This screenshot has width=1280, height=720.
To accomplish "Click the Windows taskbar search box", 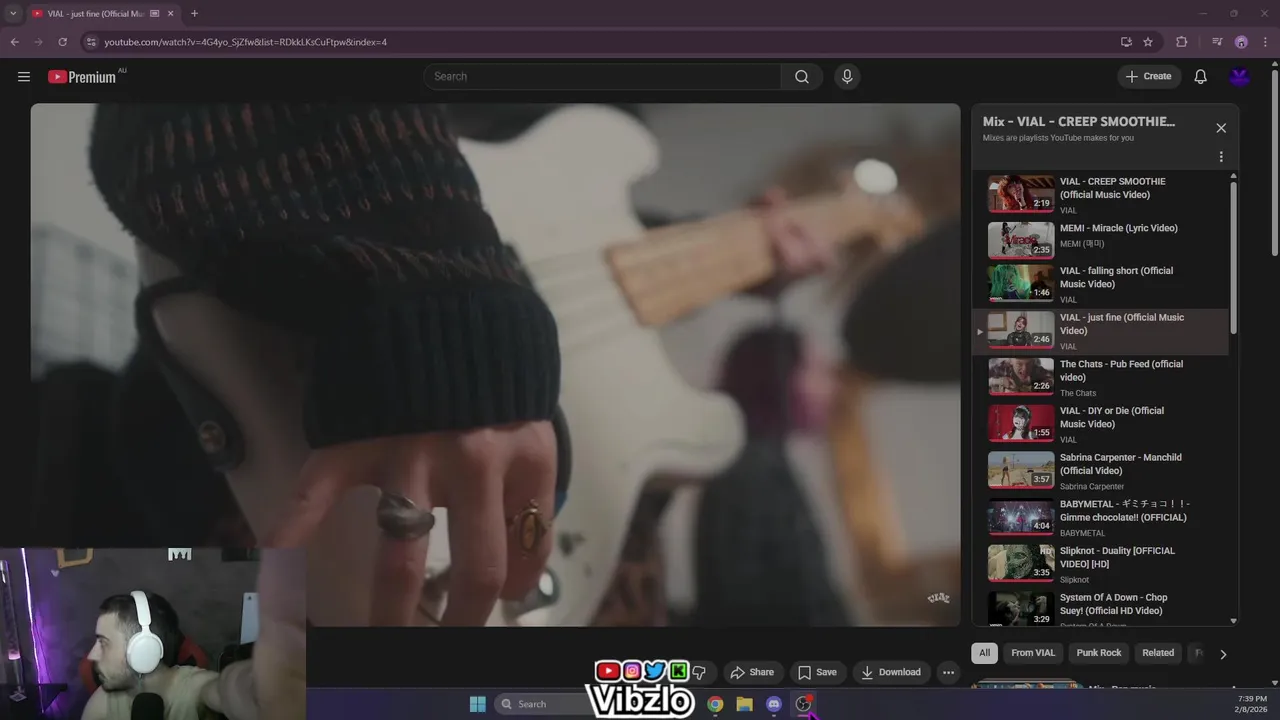I will pos(545,704).
